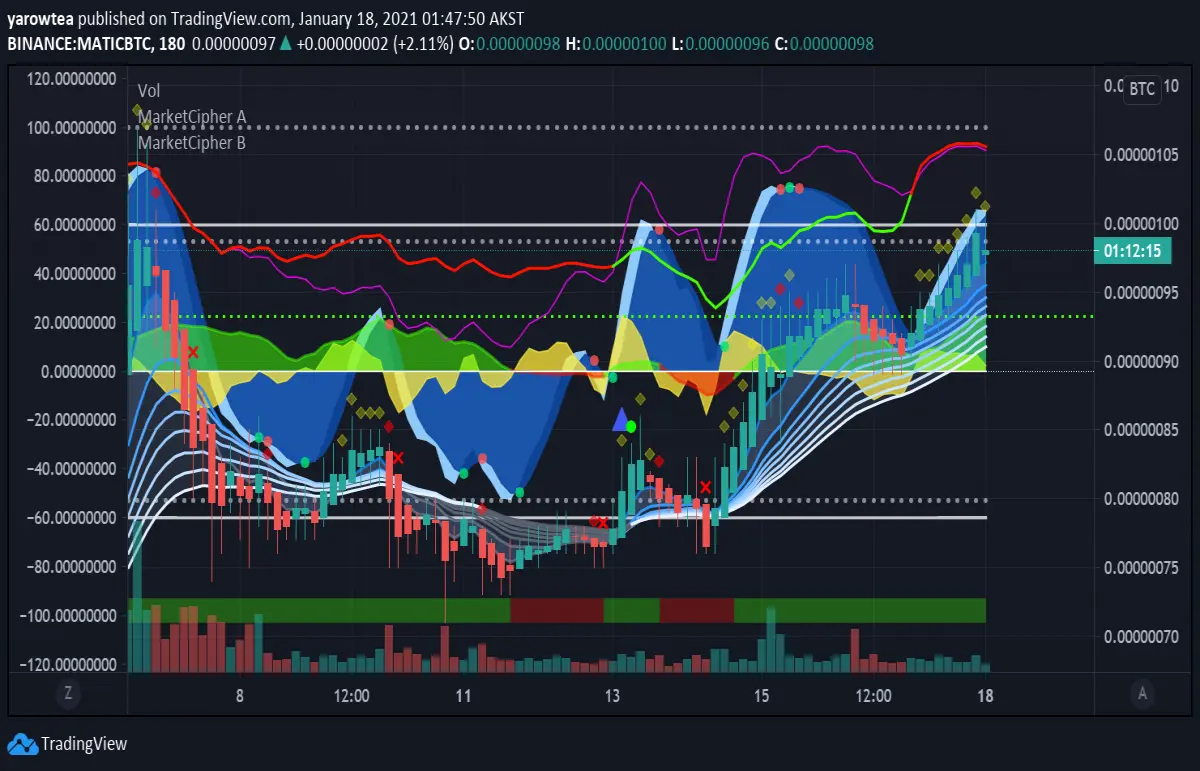Click the date label 8 on time axis
1200x771 pixels.
click(x=240, y=696)
